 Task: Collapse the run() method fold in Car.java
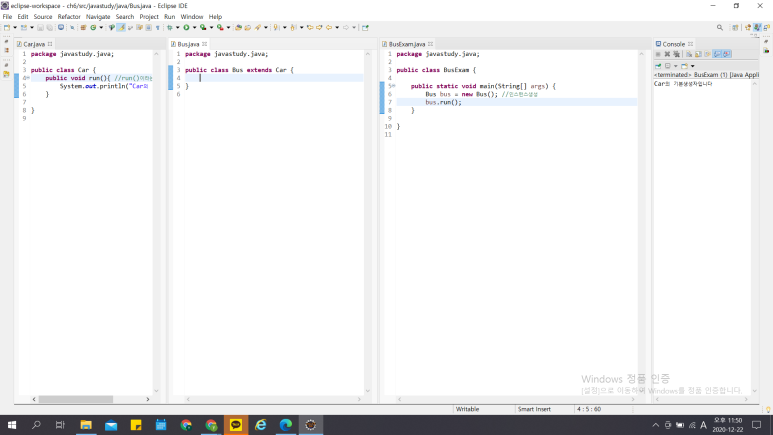coord(28,78)
